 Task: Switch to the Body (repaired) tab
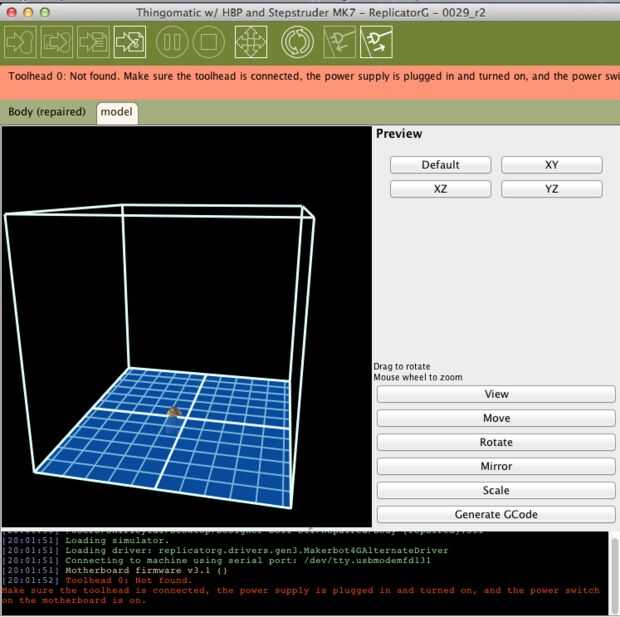pos(47,112)
